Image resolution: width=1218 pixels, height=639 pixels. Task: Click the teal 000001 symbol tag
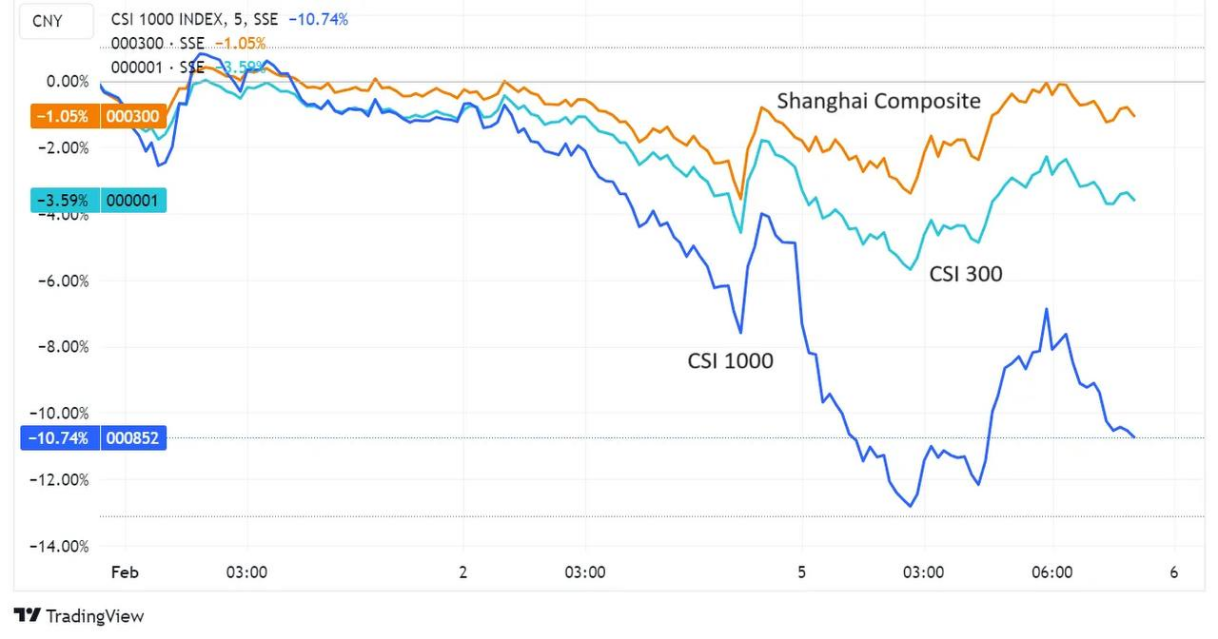132,200
